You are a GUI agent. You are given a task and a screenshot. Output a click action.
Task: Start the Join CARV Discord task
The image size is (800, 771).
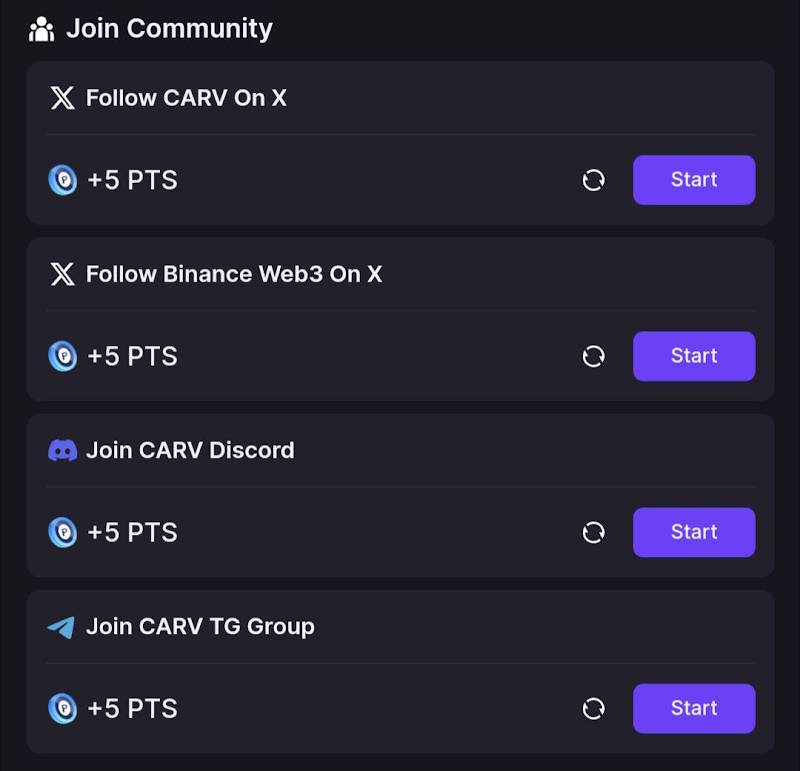tap(694, 533)
